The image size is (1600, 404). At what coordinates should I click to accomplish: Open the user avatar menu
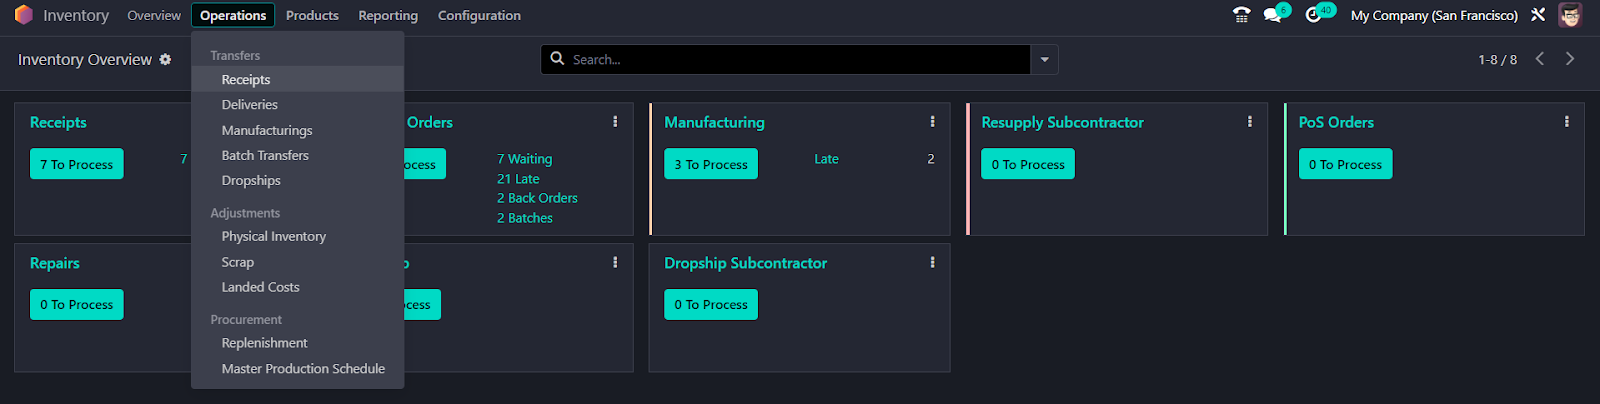click(x=1570, y=15)
